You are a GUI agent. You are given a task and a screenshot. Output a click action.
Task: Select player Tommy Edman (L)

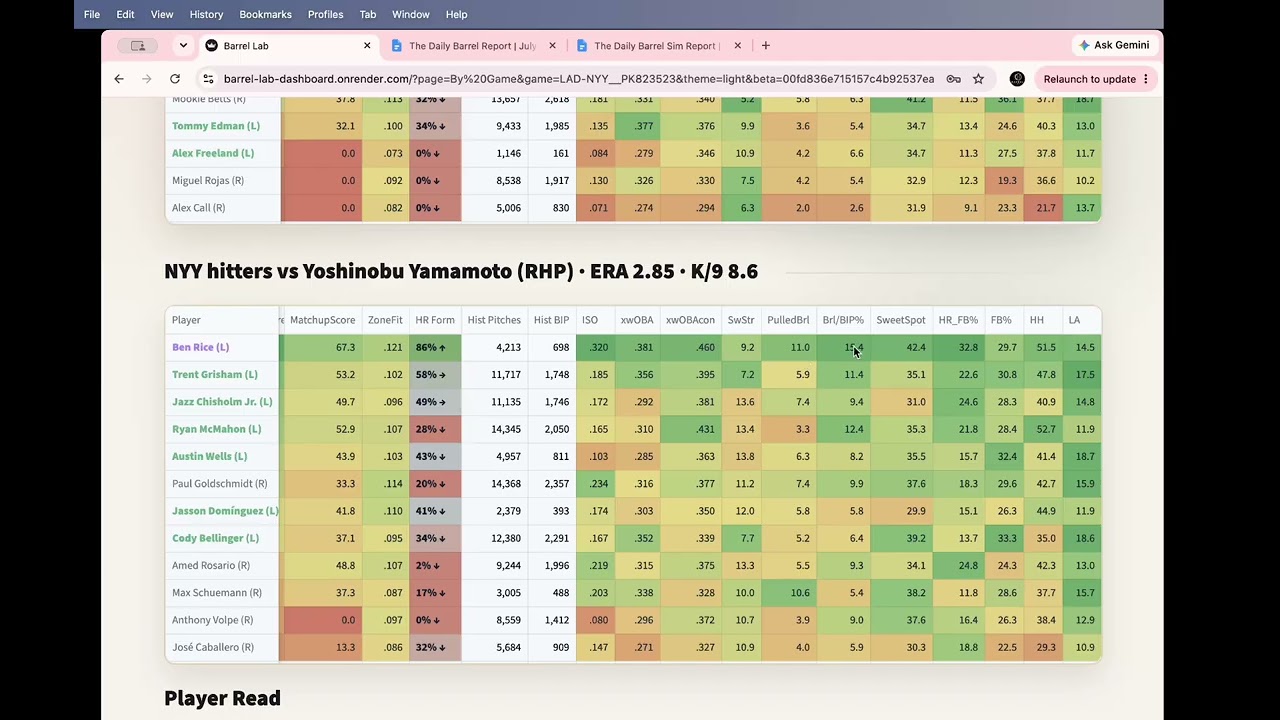216,126
